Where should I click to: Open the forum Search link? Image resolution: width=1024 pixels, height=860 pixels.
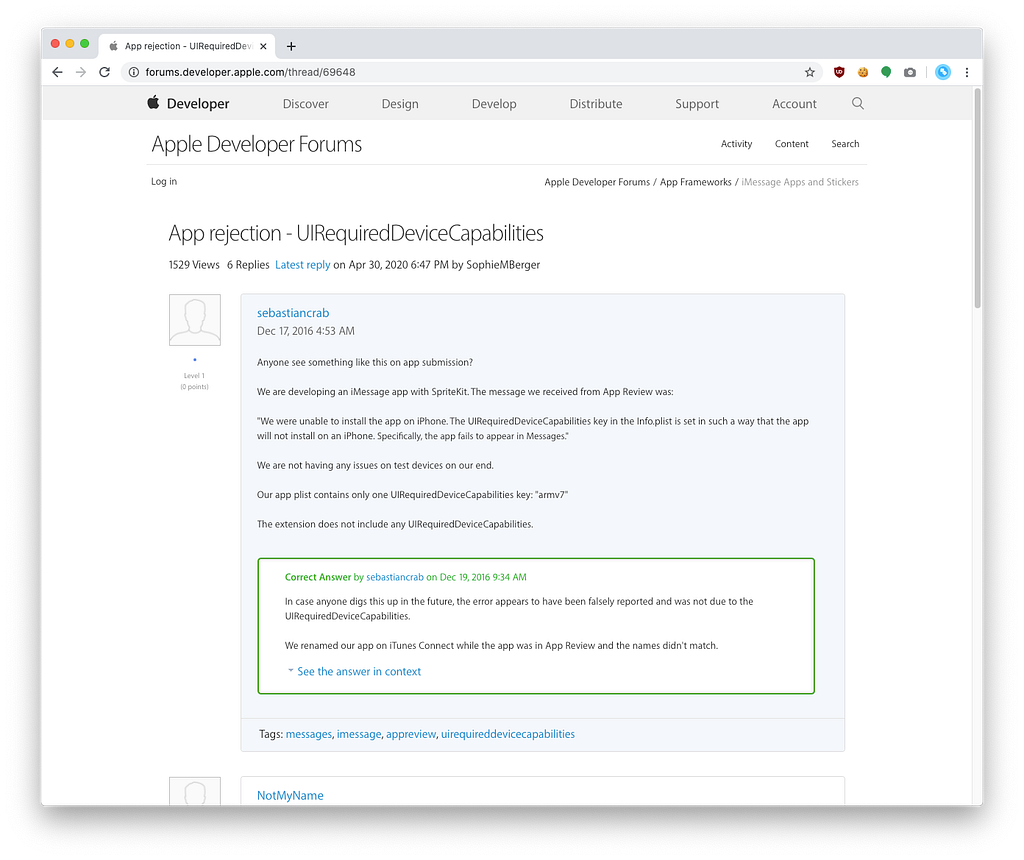click(845, 144)
